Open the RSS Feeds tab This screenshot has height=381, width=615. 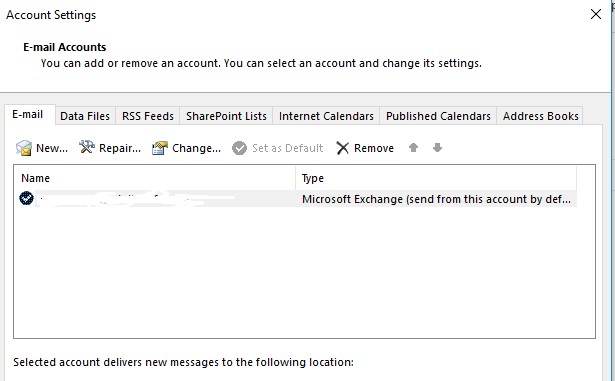[x=147, y=116]
